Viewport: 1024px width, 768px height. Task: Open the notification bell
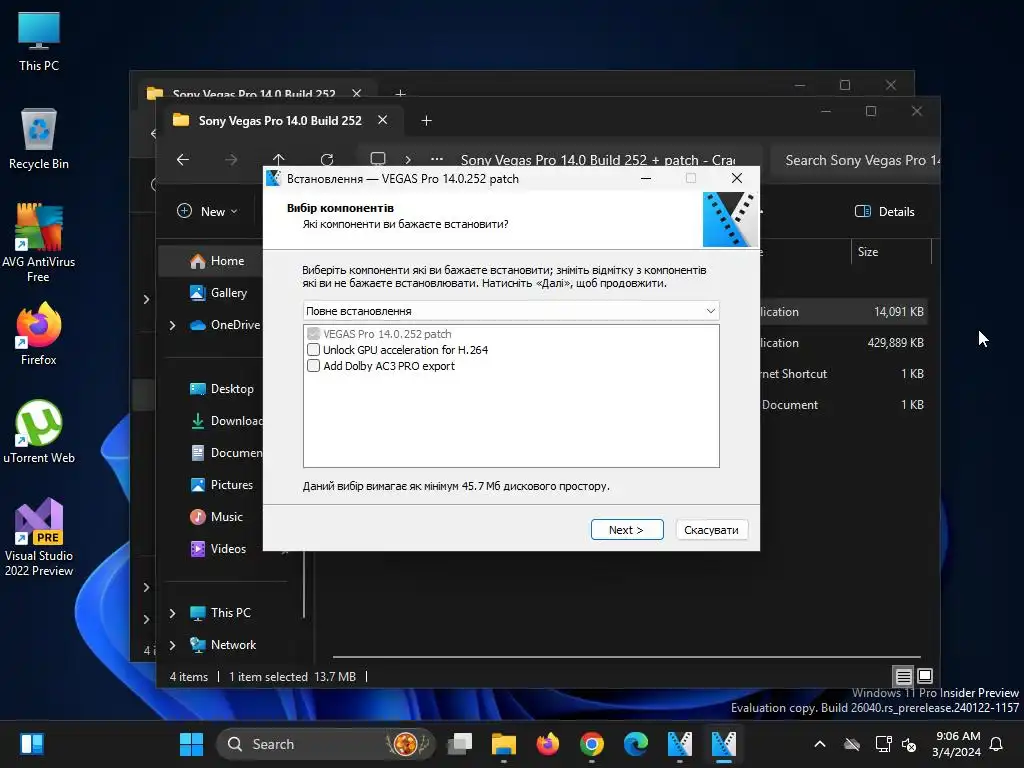(997, 744)
